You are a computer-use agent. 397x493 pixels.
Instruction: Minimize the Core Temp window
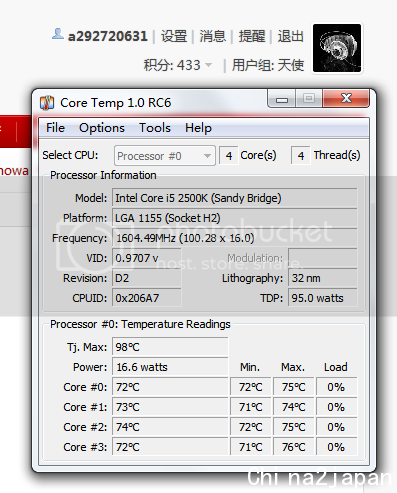(281, 99)
